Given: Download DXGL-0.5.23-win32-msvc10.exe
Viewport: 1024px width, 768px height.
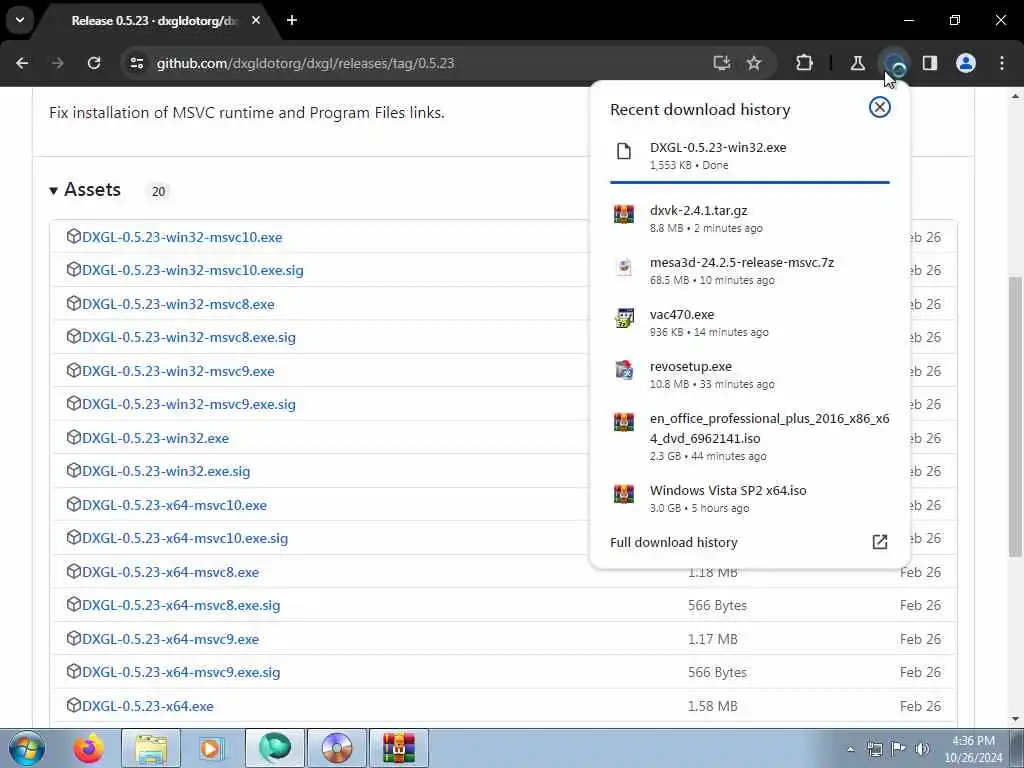Looking at the screenshot, I should 182,237.
